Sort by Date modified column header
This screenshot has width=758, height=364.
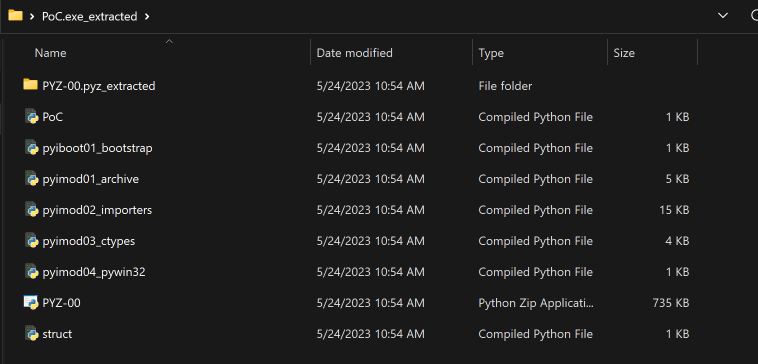[354, 53]
